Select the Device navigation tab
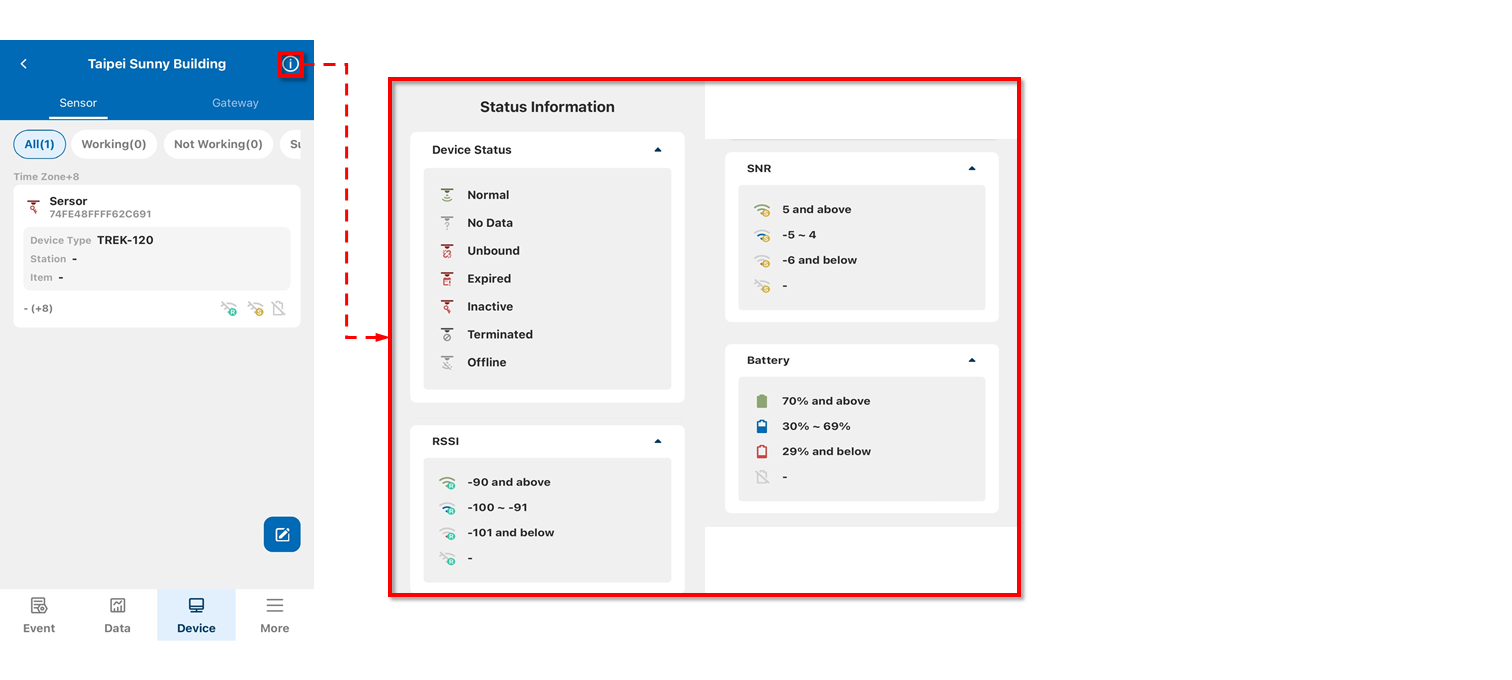The height and width of the screenshot is (680, 1512). 196,615
